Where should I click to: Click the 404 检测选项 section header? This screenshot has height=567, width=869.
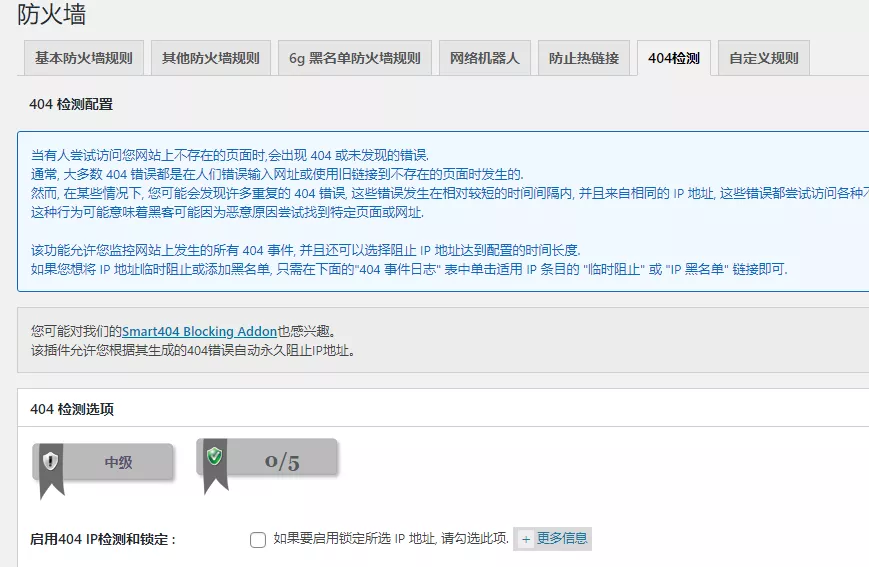(x=72, y=409)
